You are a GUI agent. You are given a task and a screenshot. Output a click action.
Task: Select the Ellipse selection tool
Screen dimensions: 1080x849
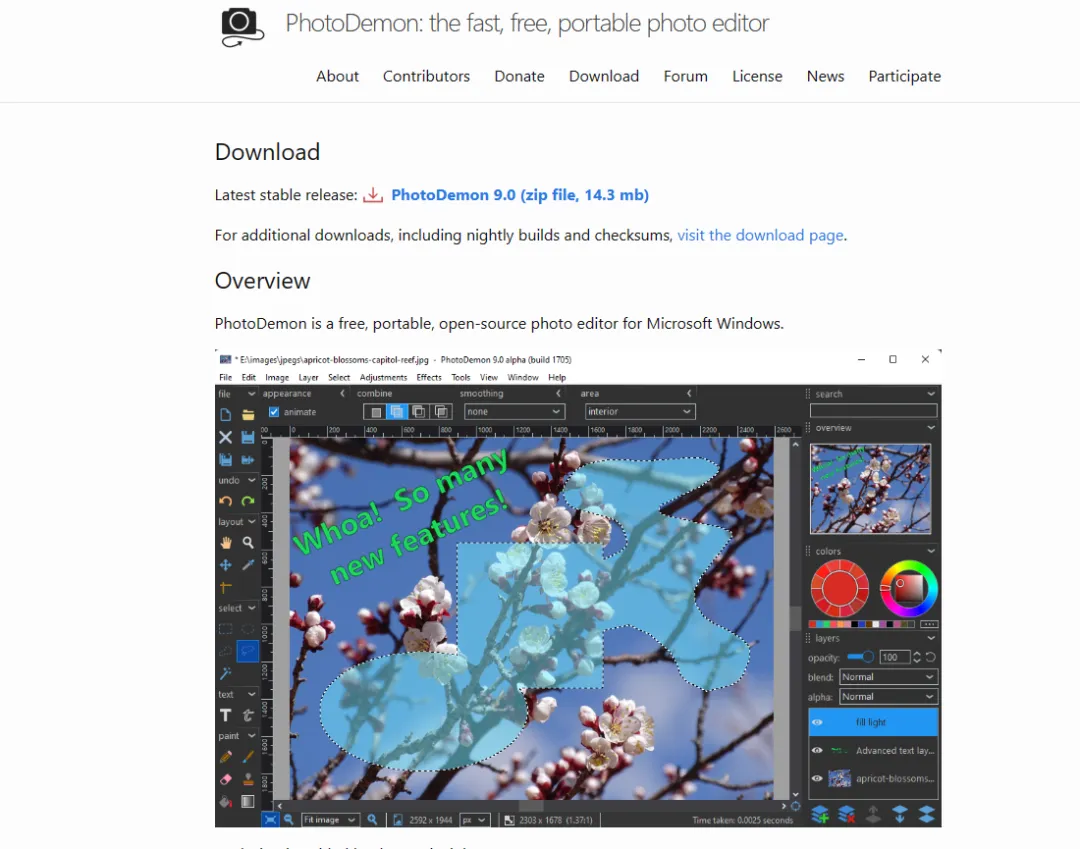[x=248, y=629]
